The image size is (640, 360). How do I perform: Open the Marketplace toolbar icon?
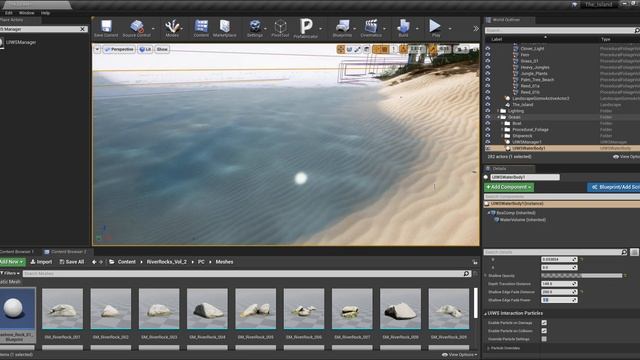[x=224, y=28]
